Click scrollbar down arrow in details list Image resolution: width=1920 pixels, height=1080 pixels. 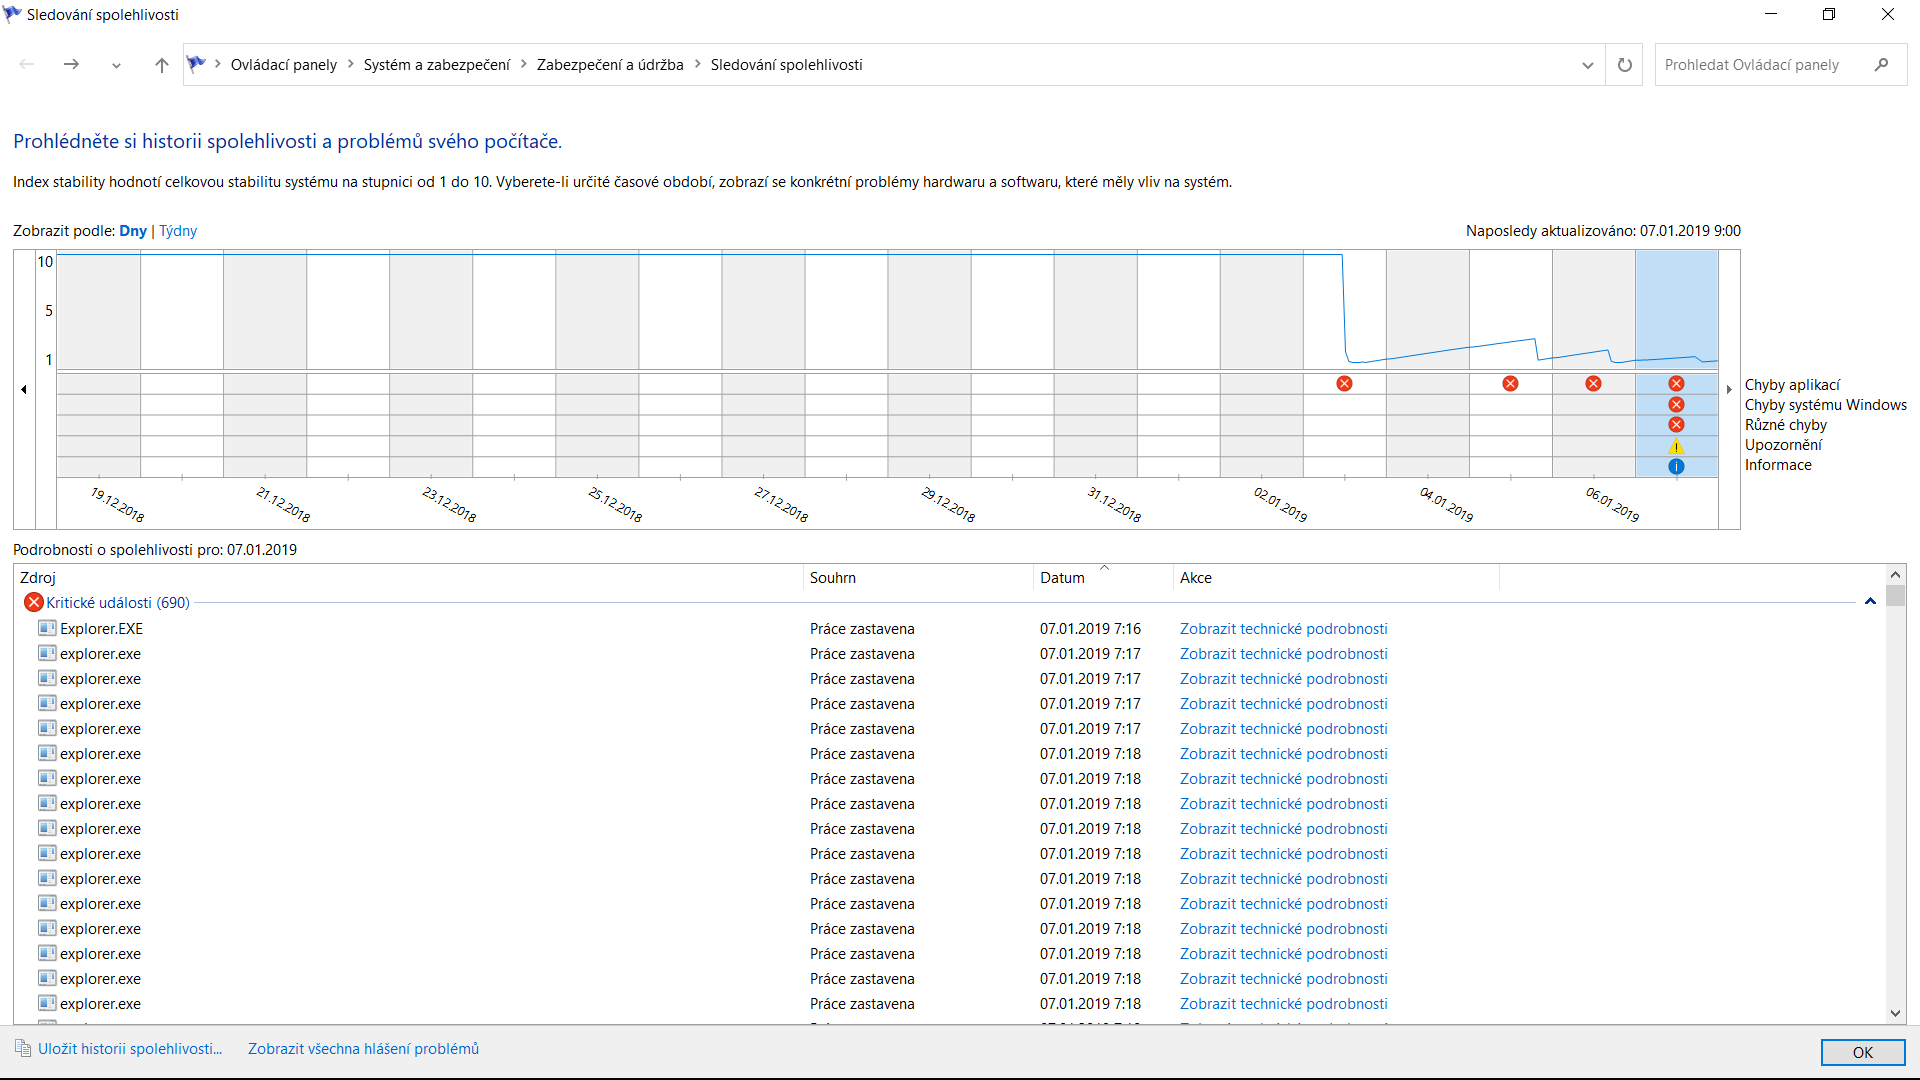(x=1895, y=1013)
